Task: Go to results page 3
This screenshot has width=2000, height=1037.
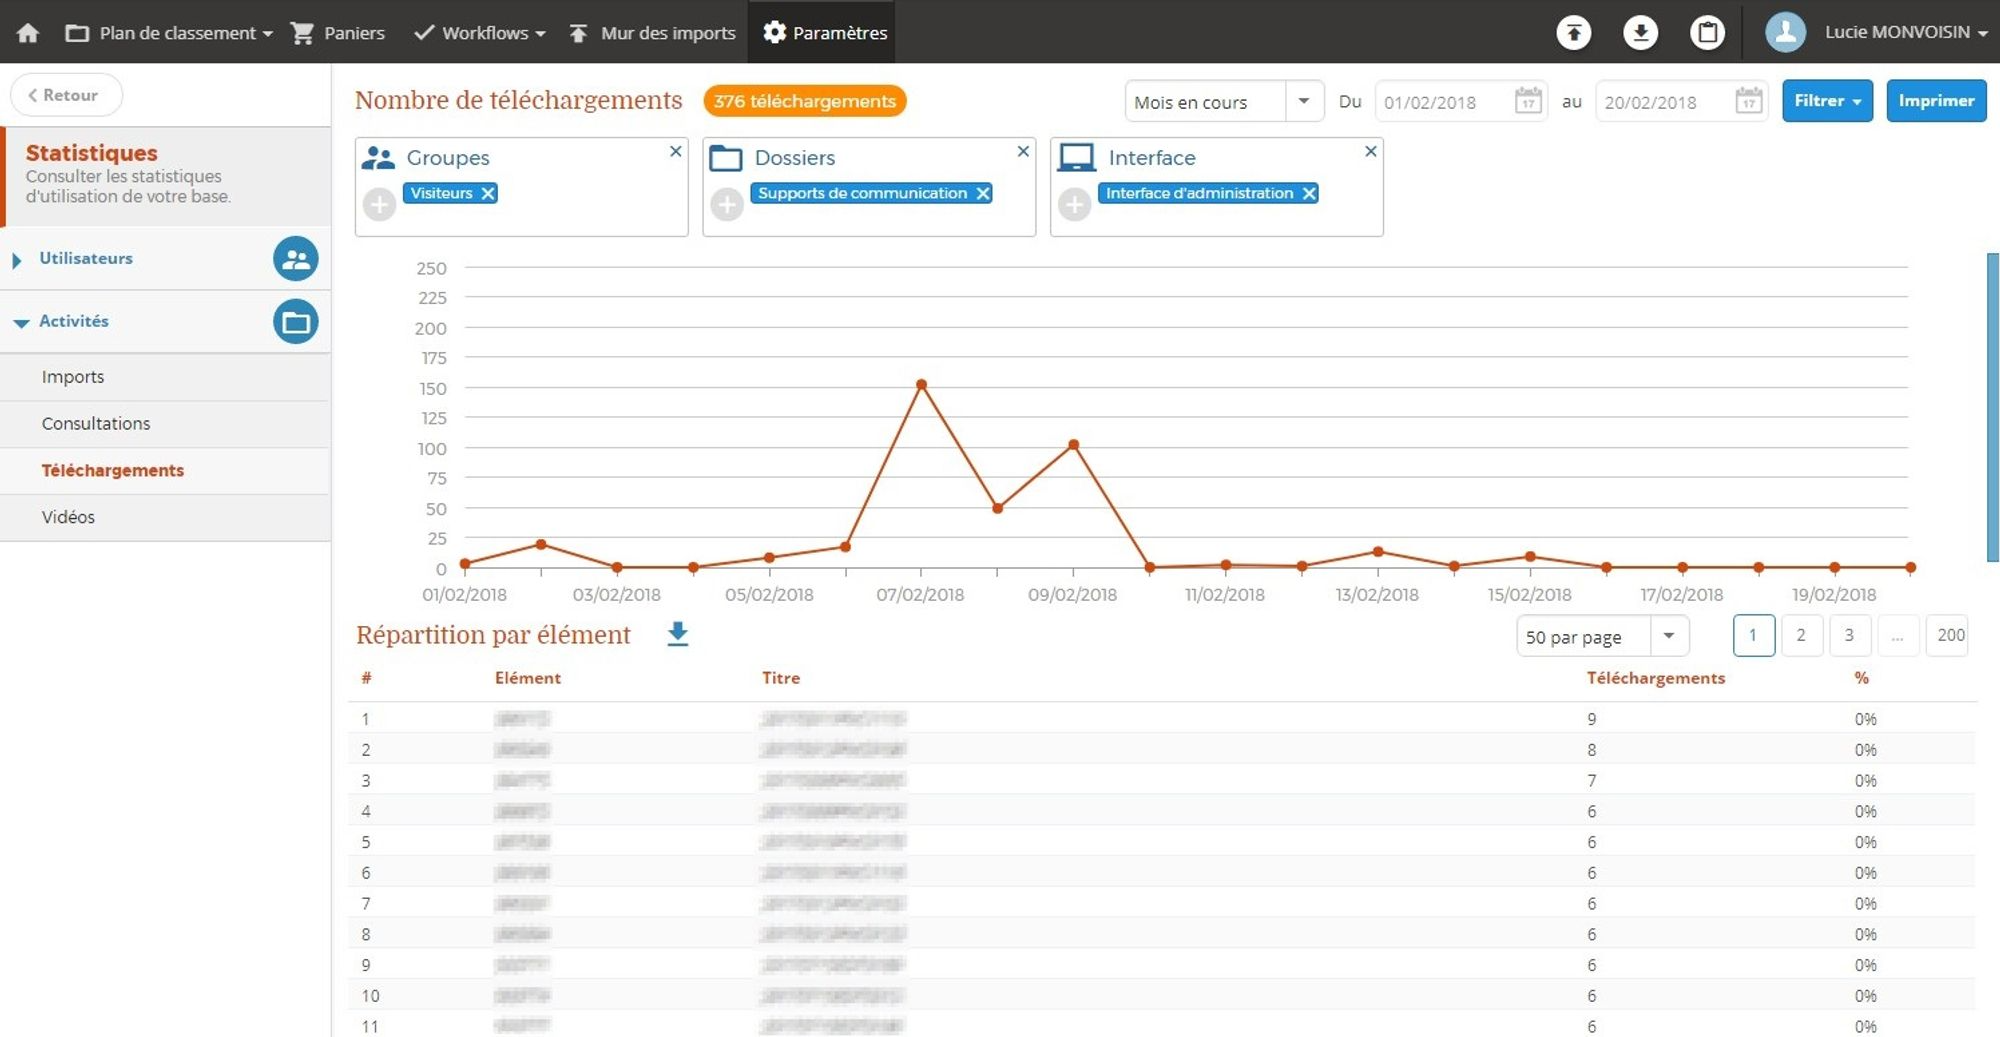Action: (1849, 635)
